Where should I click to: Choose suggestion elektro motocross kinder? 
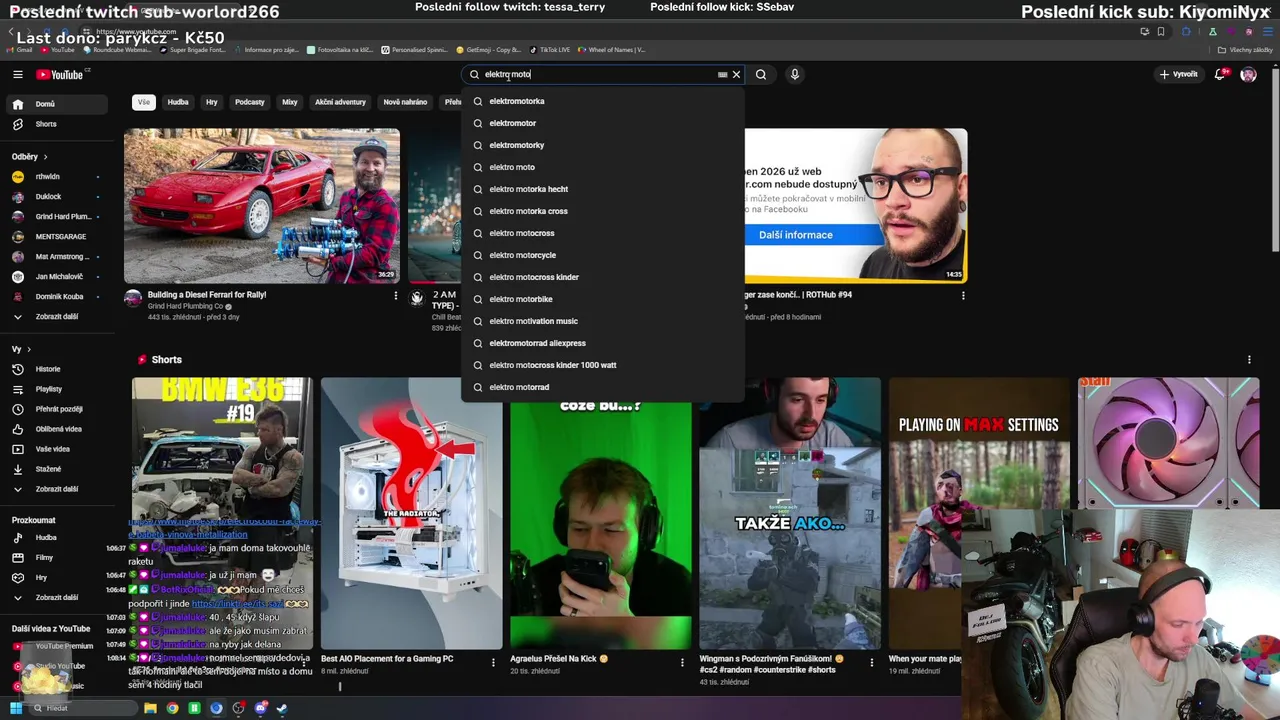(x=603, y=277)
